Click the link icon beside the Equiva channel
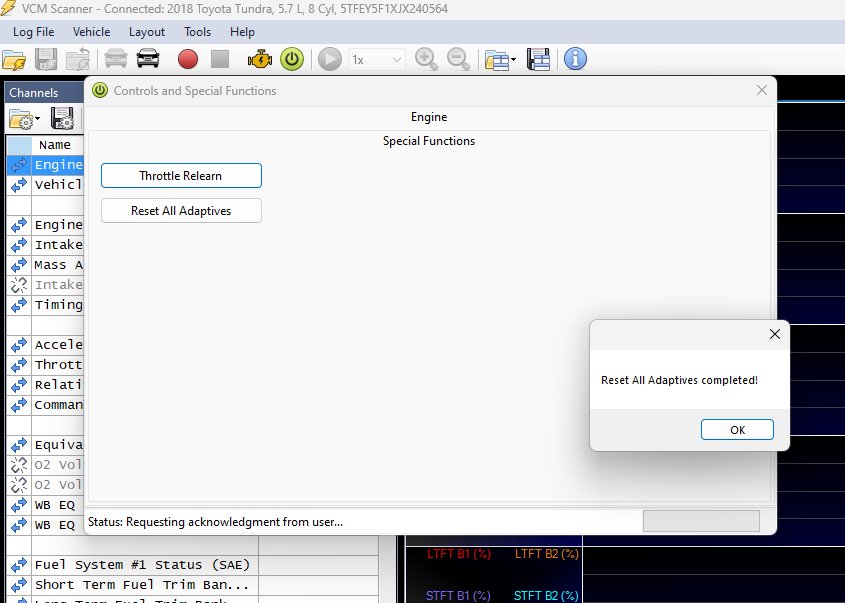Viewport: 845px width, 603px height. [19, 445]
